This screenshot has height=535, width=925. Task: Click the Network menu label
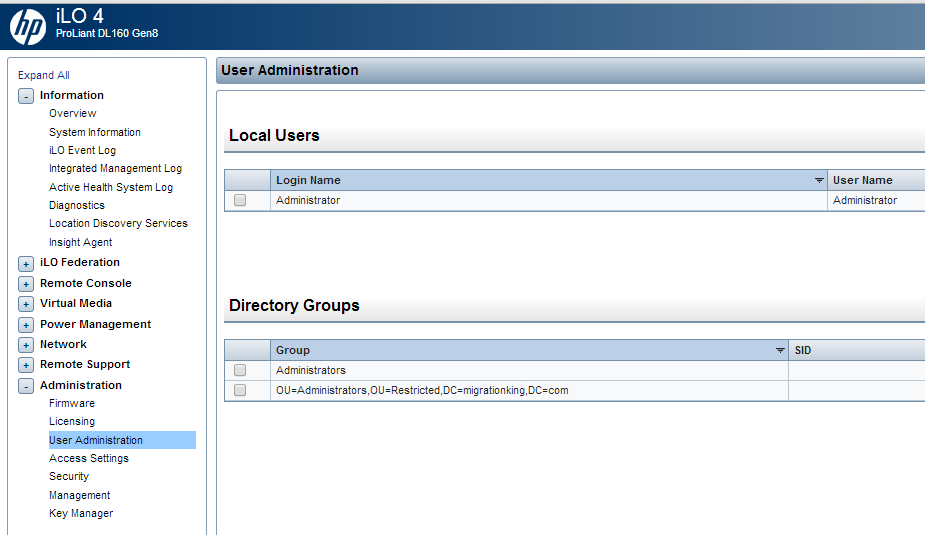[x=63, y=344]
